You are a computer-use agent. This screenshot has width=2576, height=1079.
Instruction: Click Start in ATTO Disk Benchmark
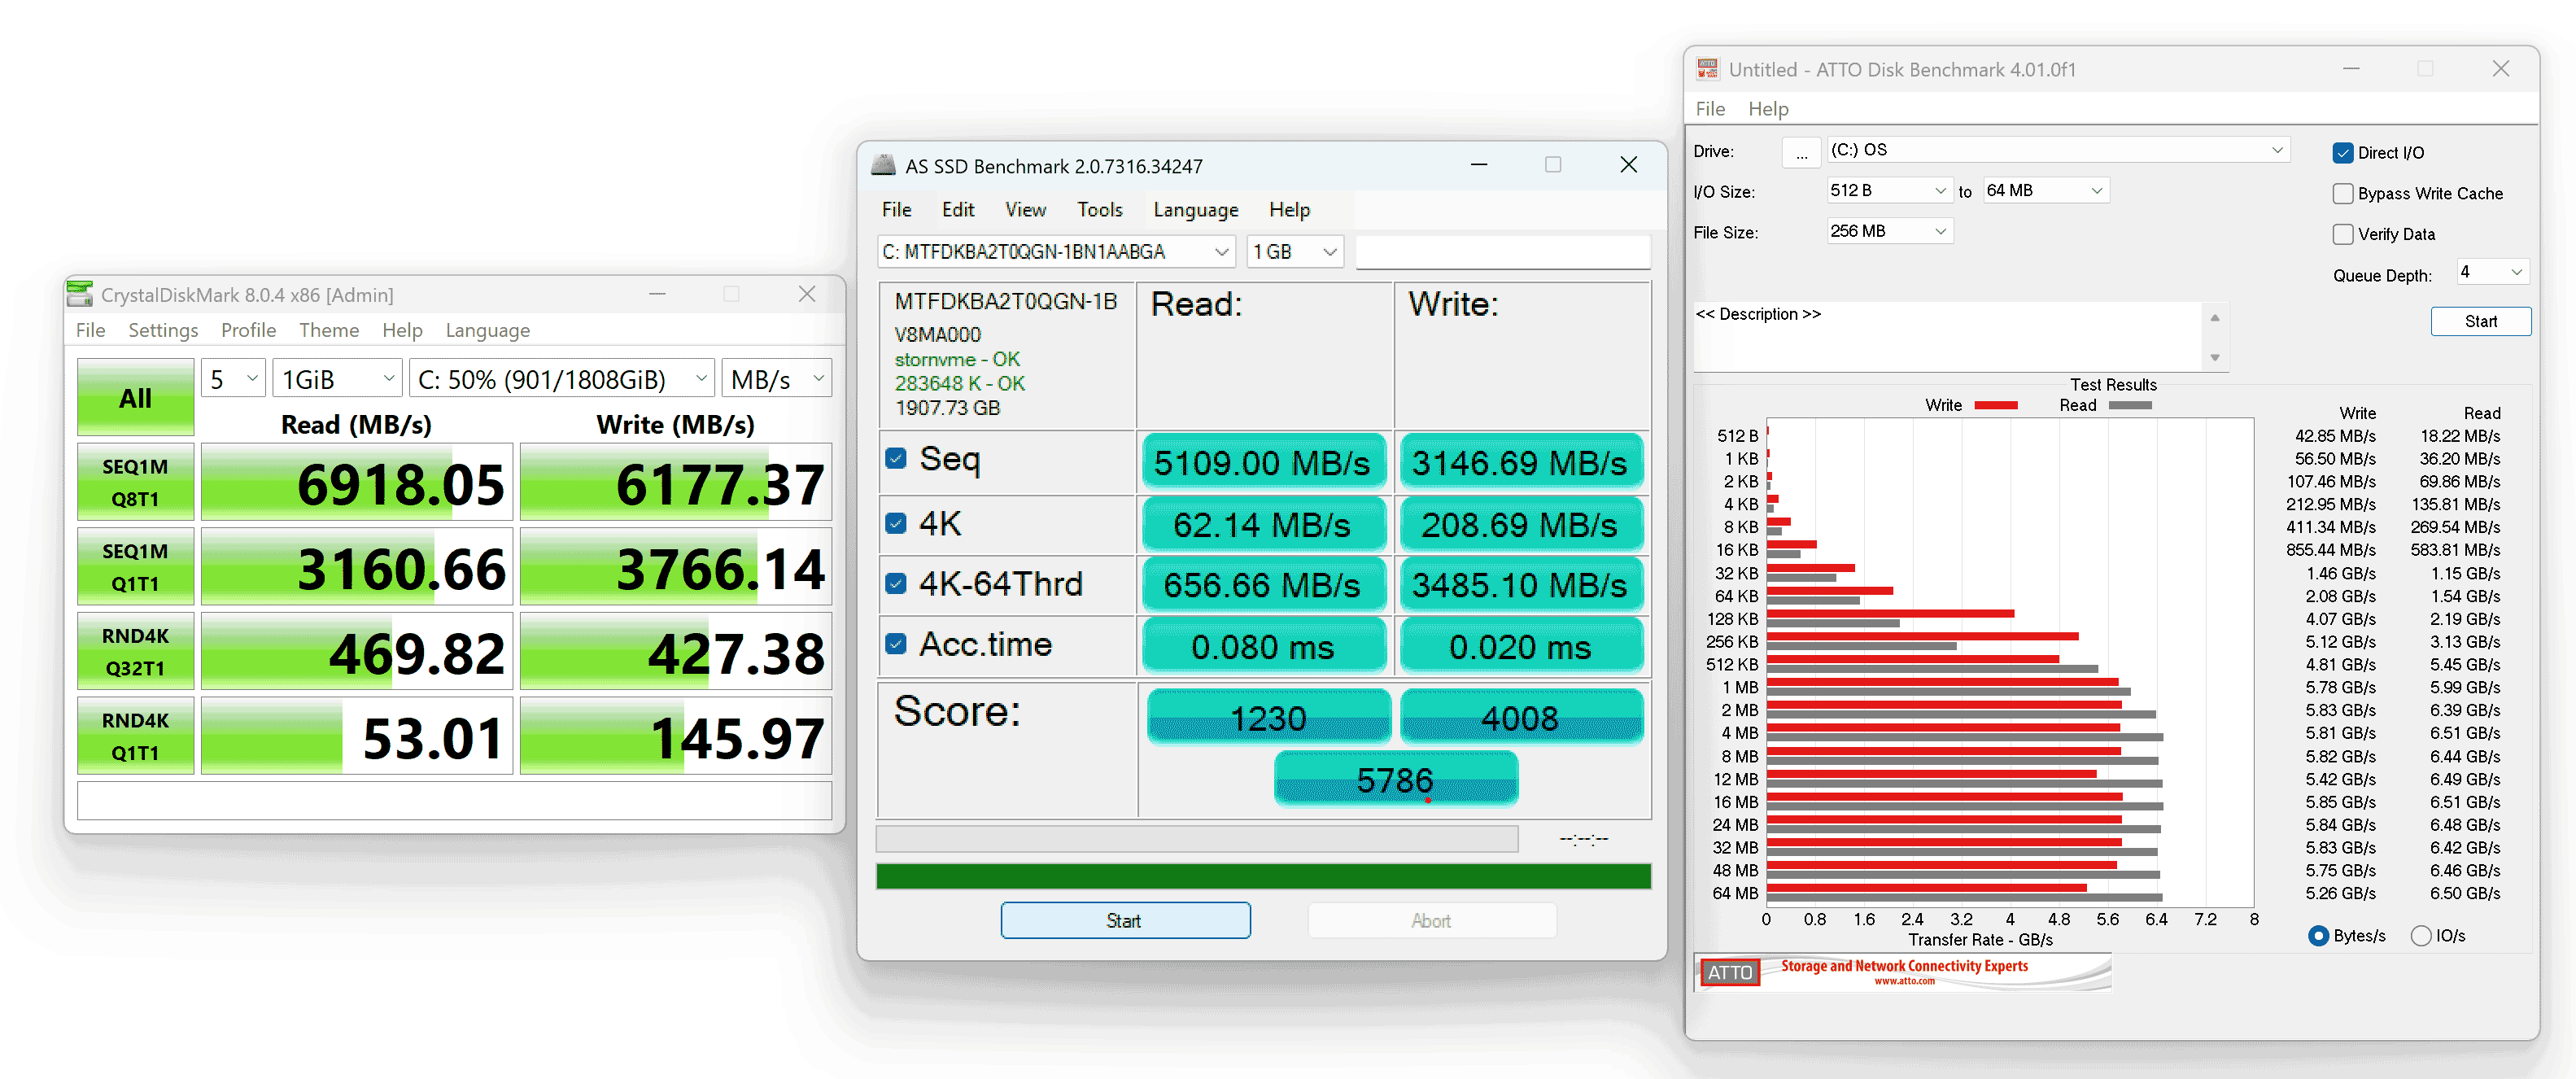tap(2480, 321)
